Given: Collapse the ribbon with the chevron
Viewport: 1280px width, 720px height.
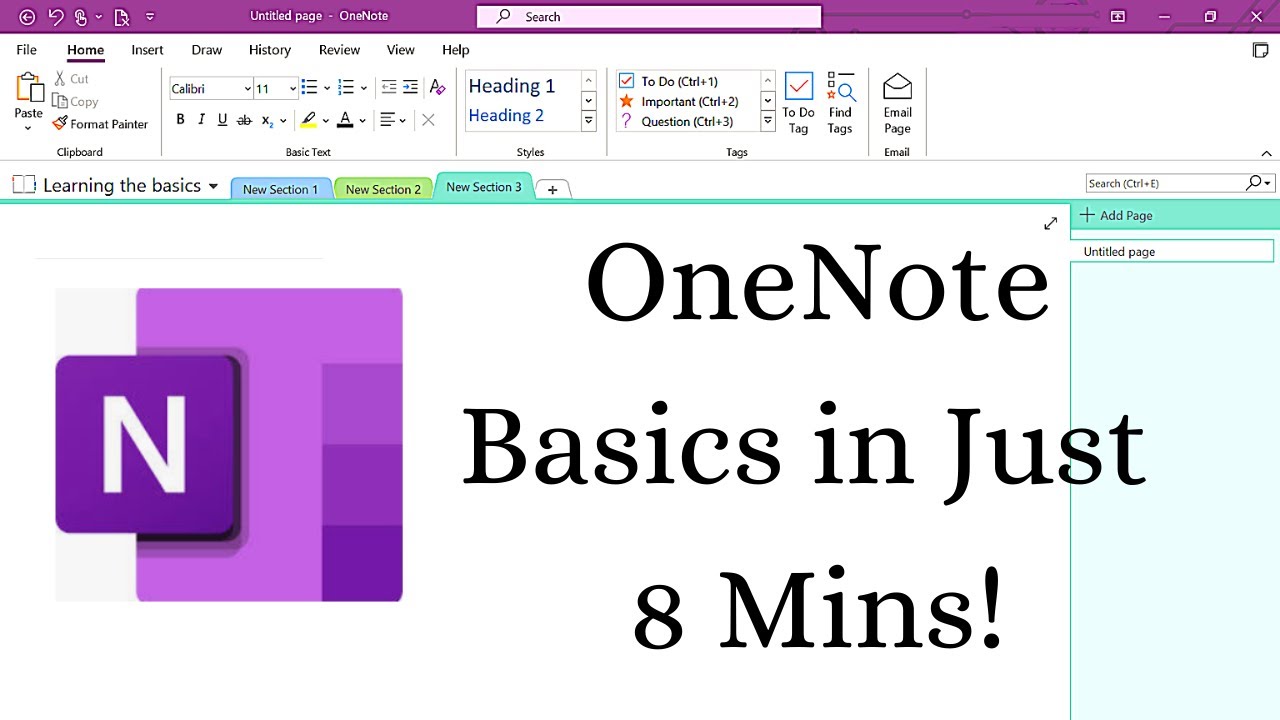Looking at the screenshot, I should 1266,153.
